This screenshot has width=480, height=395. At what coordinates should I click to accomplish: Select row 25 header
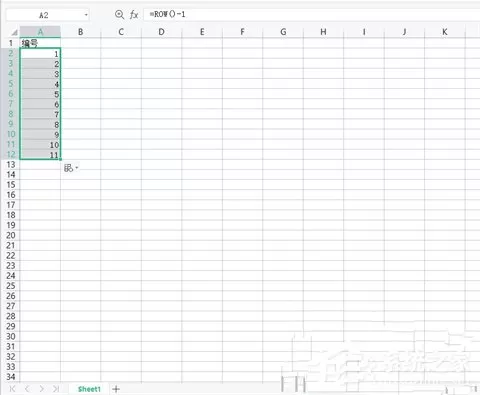pos(11,286)
